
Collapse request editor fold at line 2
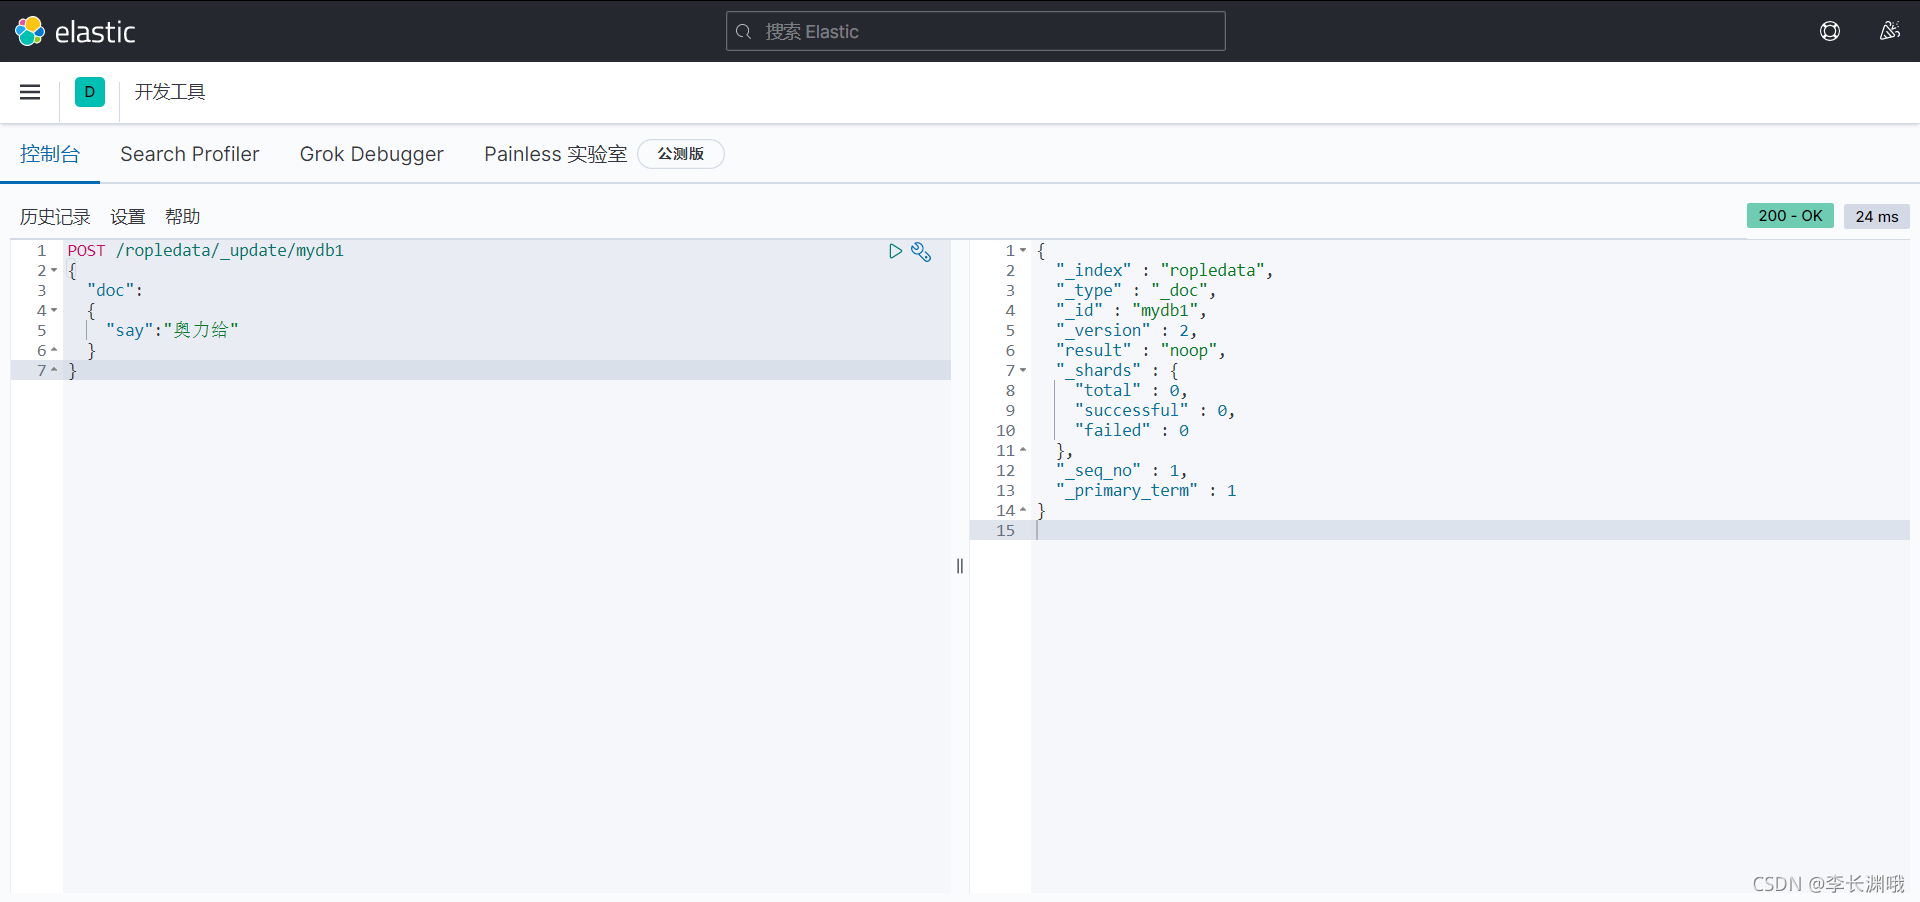(54, 271)
